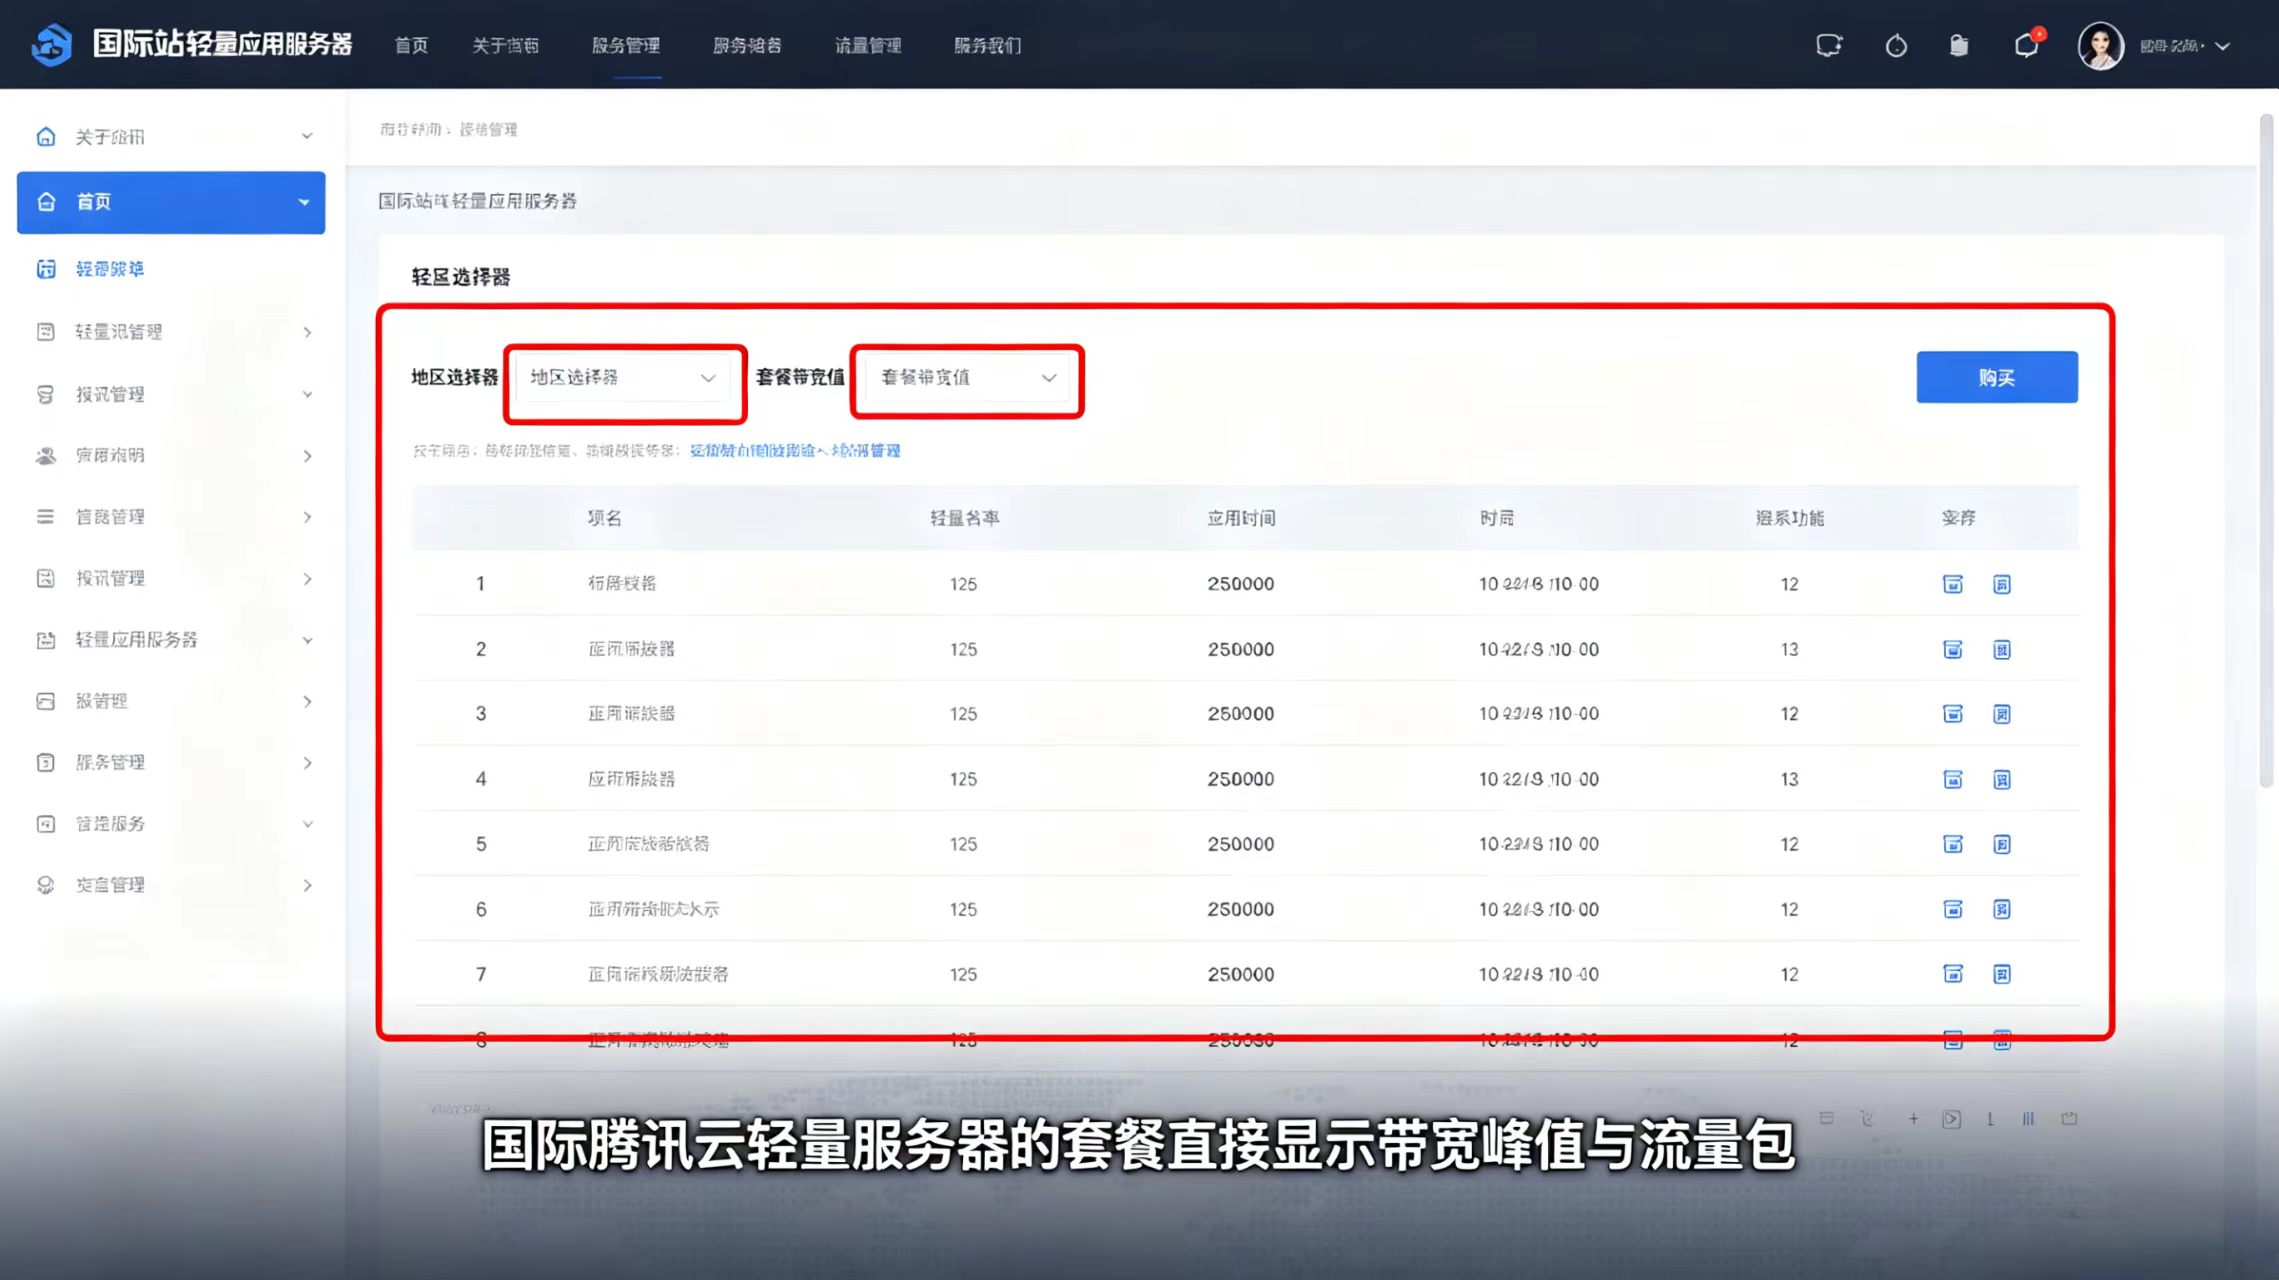
Task: Click the first action icon in row 1
Action: [1952, 584]
